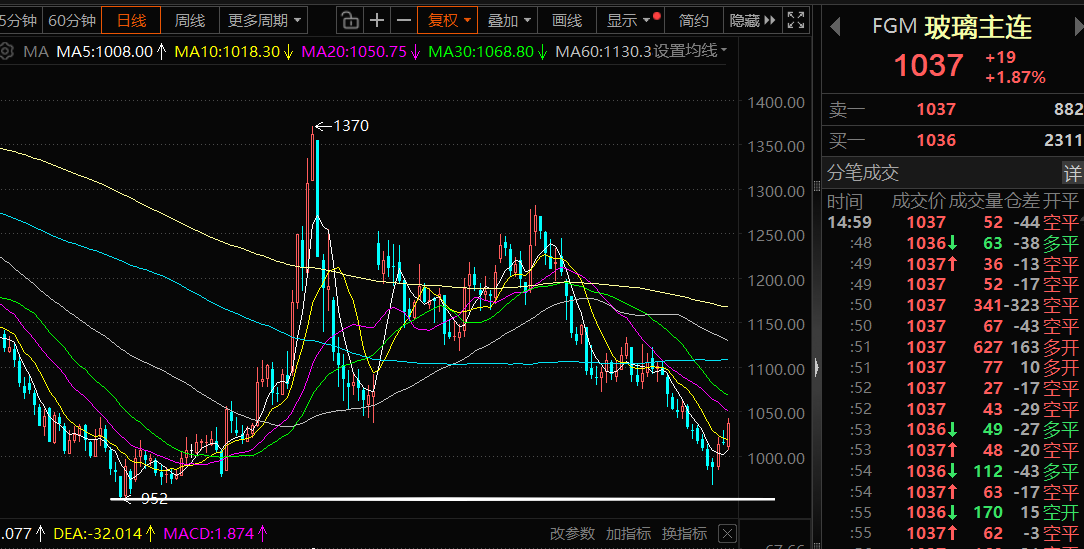Switch to 日线 daily chart tab
The width and height of the screenshot is (1084, 549).
(x=131, y=20)
